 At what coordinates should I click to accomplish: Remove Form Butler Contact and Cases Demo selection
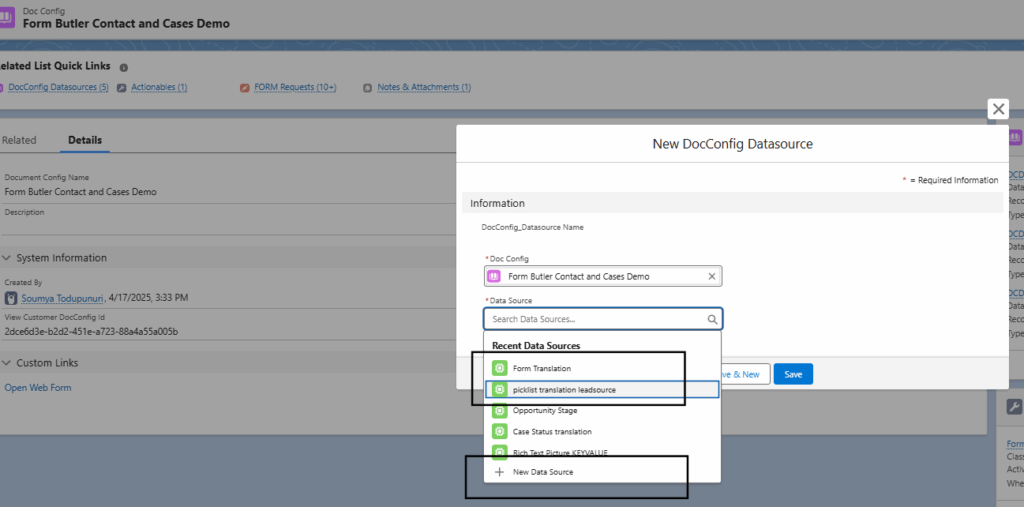[712, 276]
